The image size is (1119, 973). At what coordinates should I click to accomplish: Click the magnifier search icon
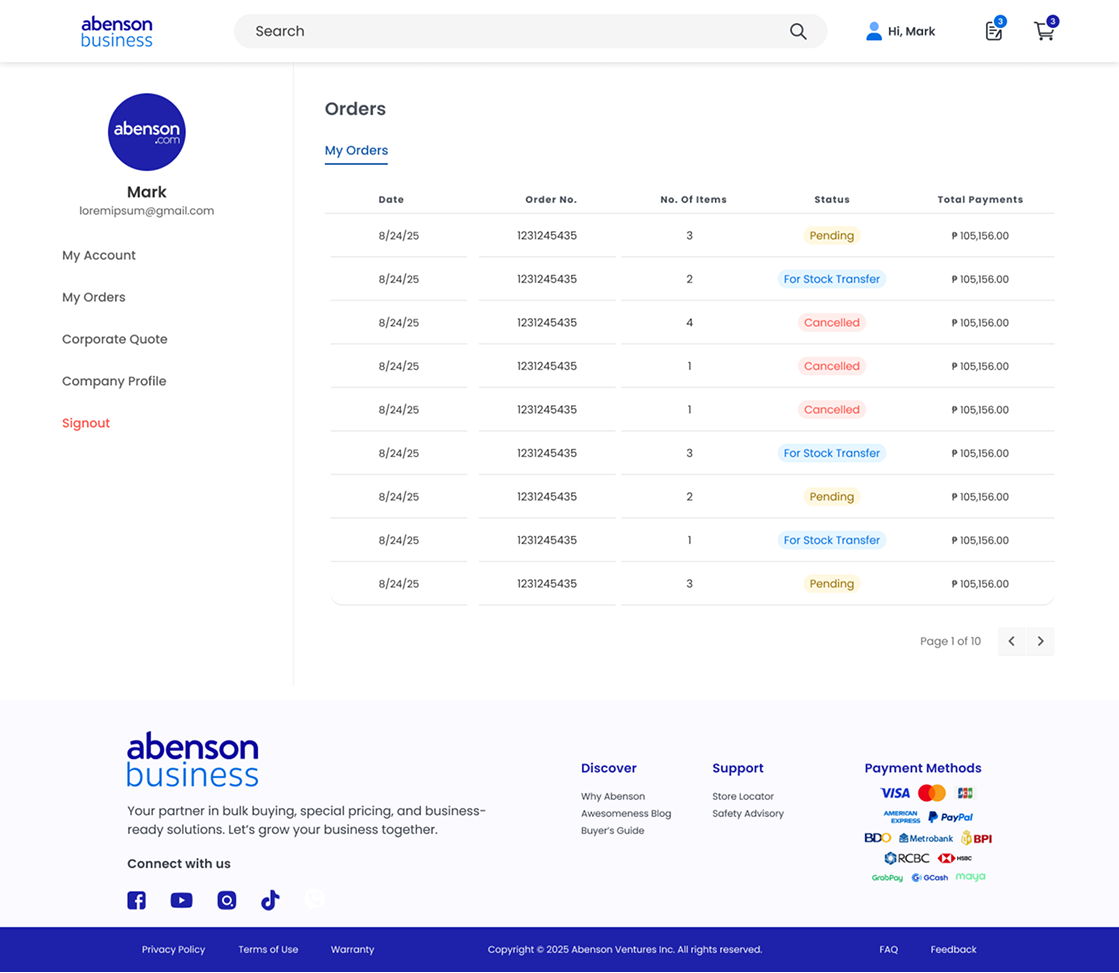pyautogui.click(x=798, y=31)
